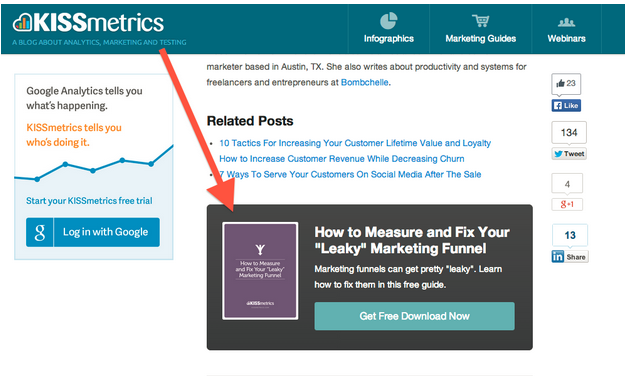Open the Bombchelle link
This screenshot has height=389, width=628.
point(364,83)
